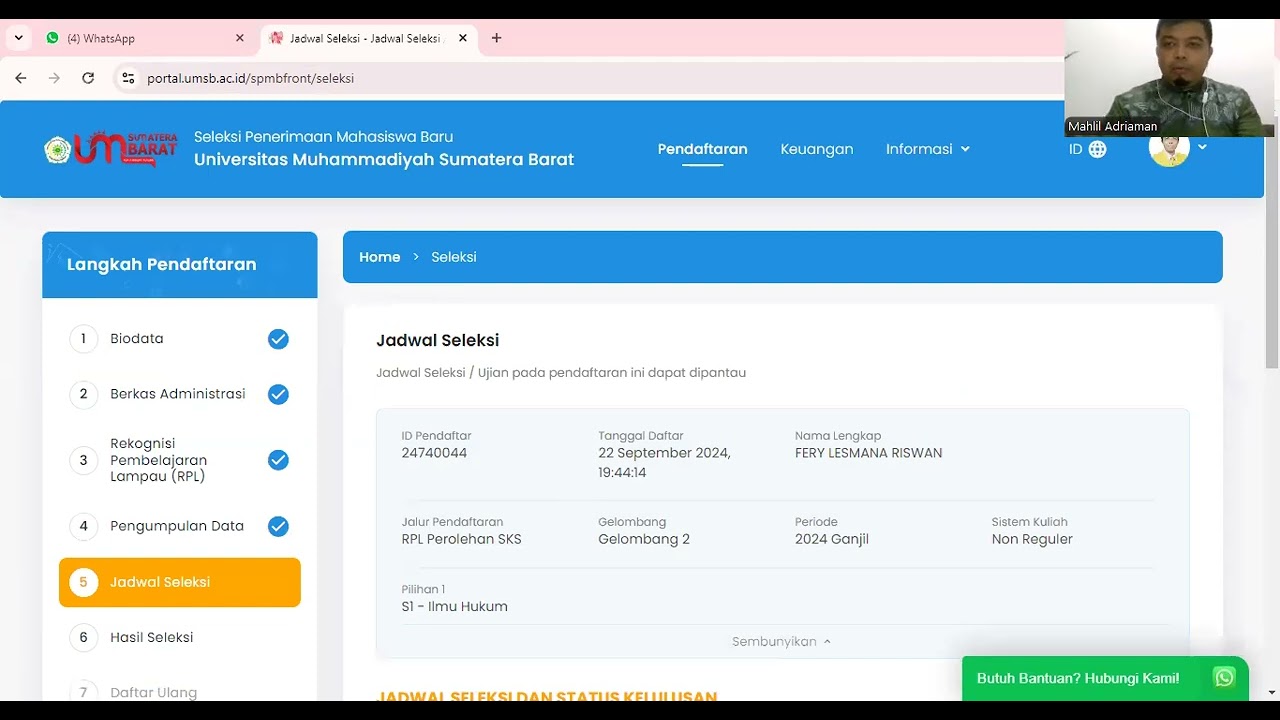Click the Langkah Pendaftaran panel header
Image resolution: width=1280 pixels, height=720 pixels.
pyautogui.click(x=180, y=265)
